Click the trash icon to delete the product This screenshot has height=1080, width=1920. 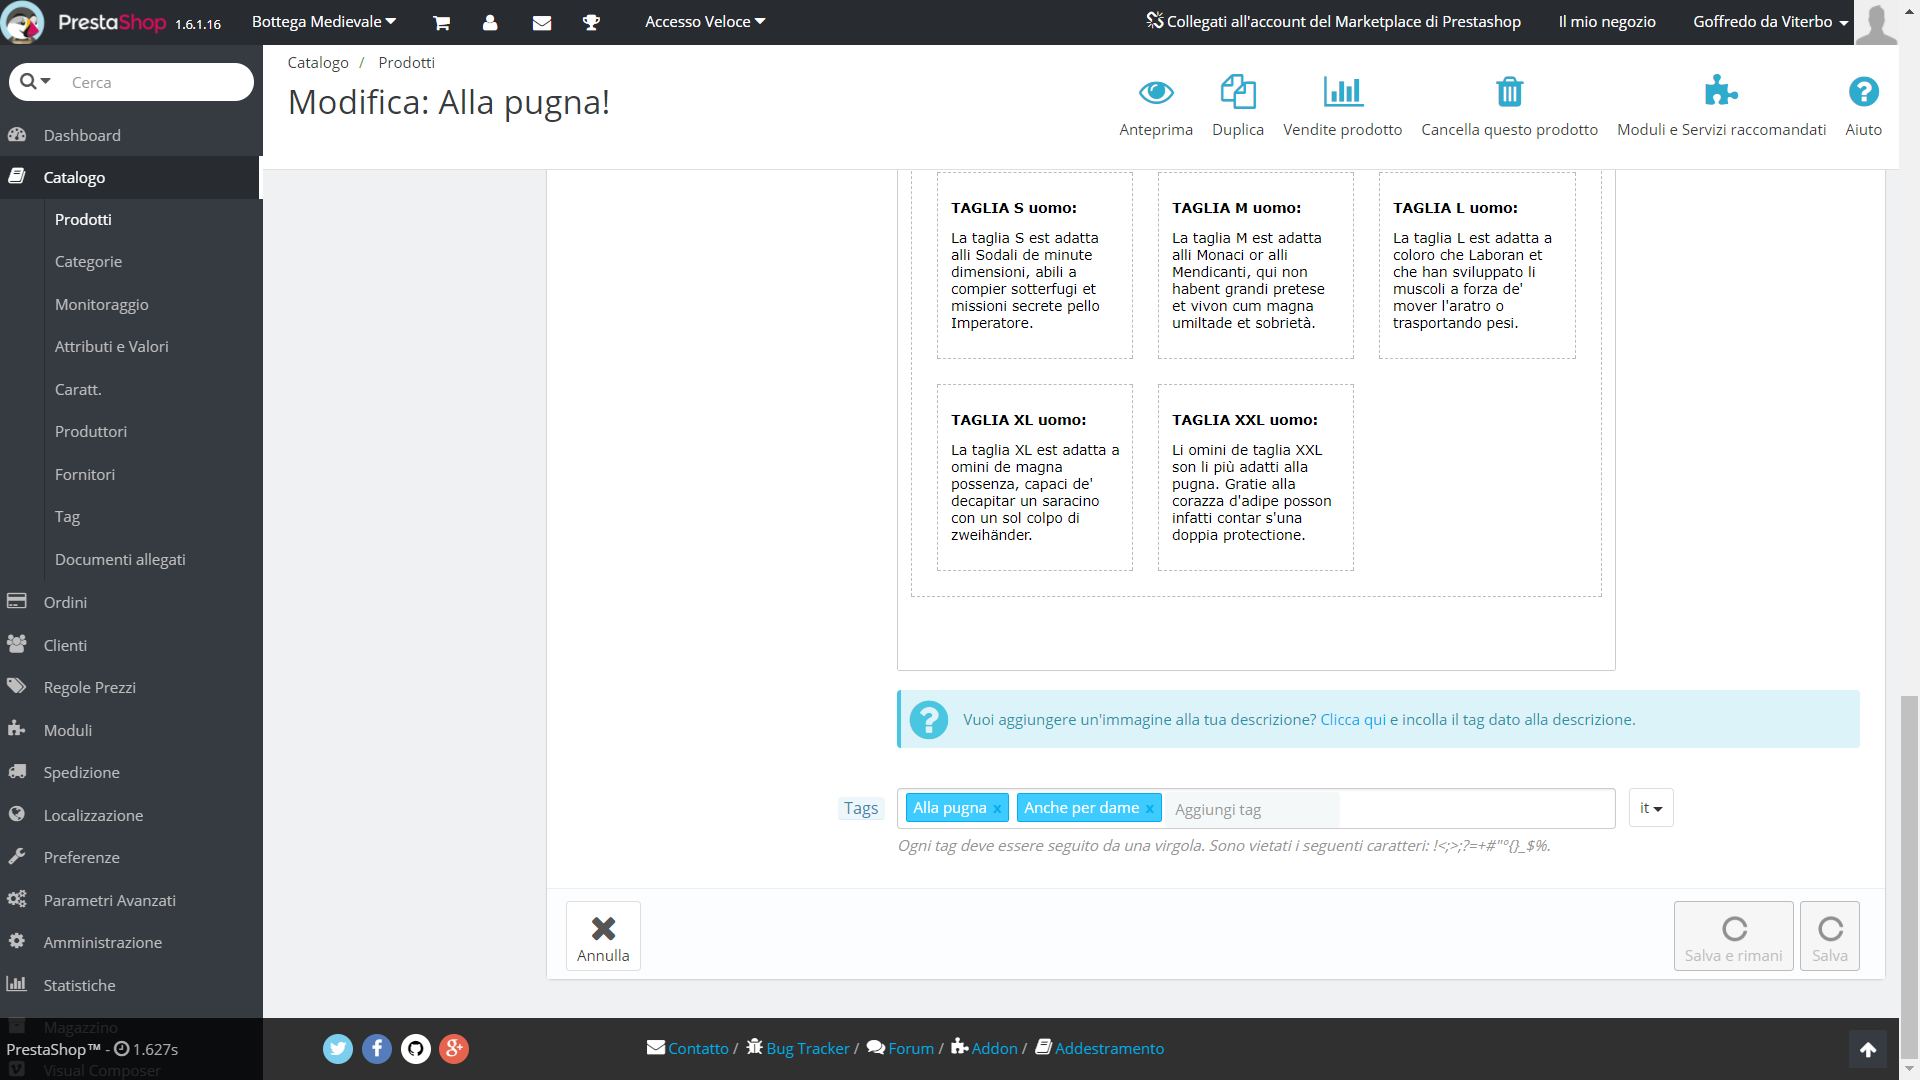[x=1509, y=93]
